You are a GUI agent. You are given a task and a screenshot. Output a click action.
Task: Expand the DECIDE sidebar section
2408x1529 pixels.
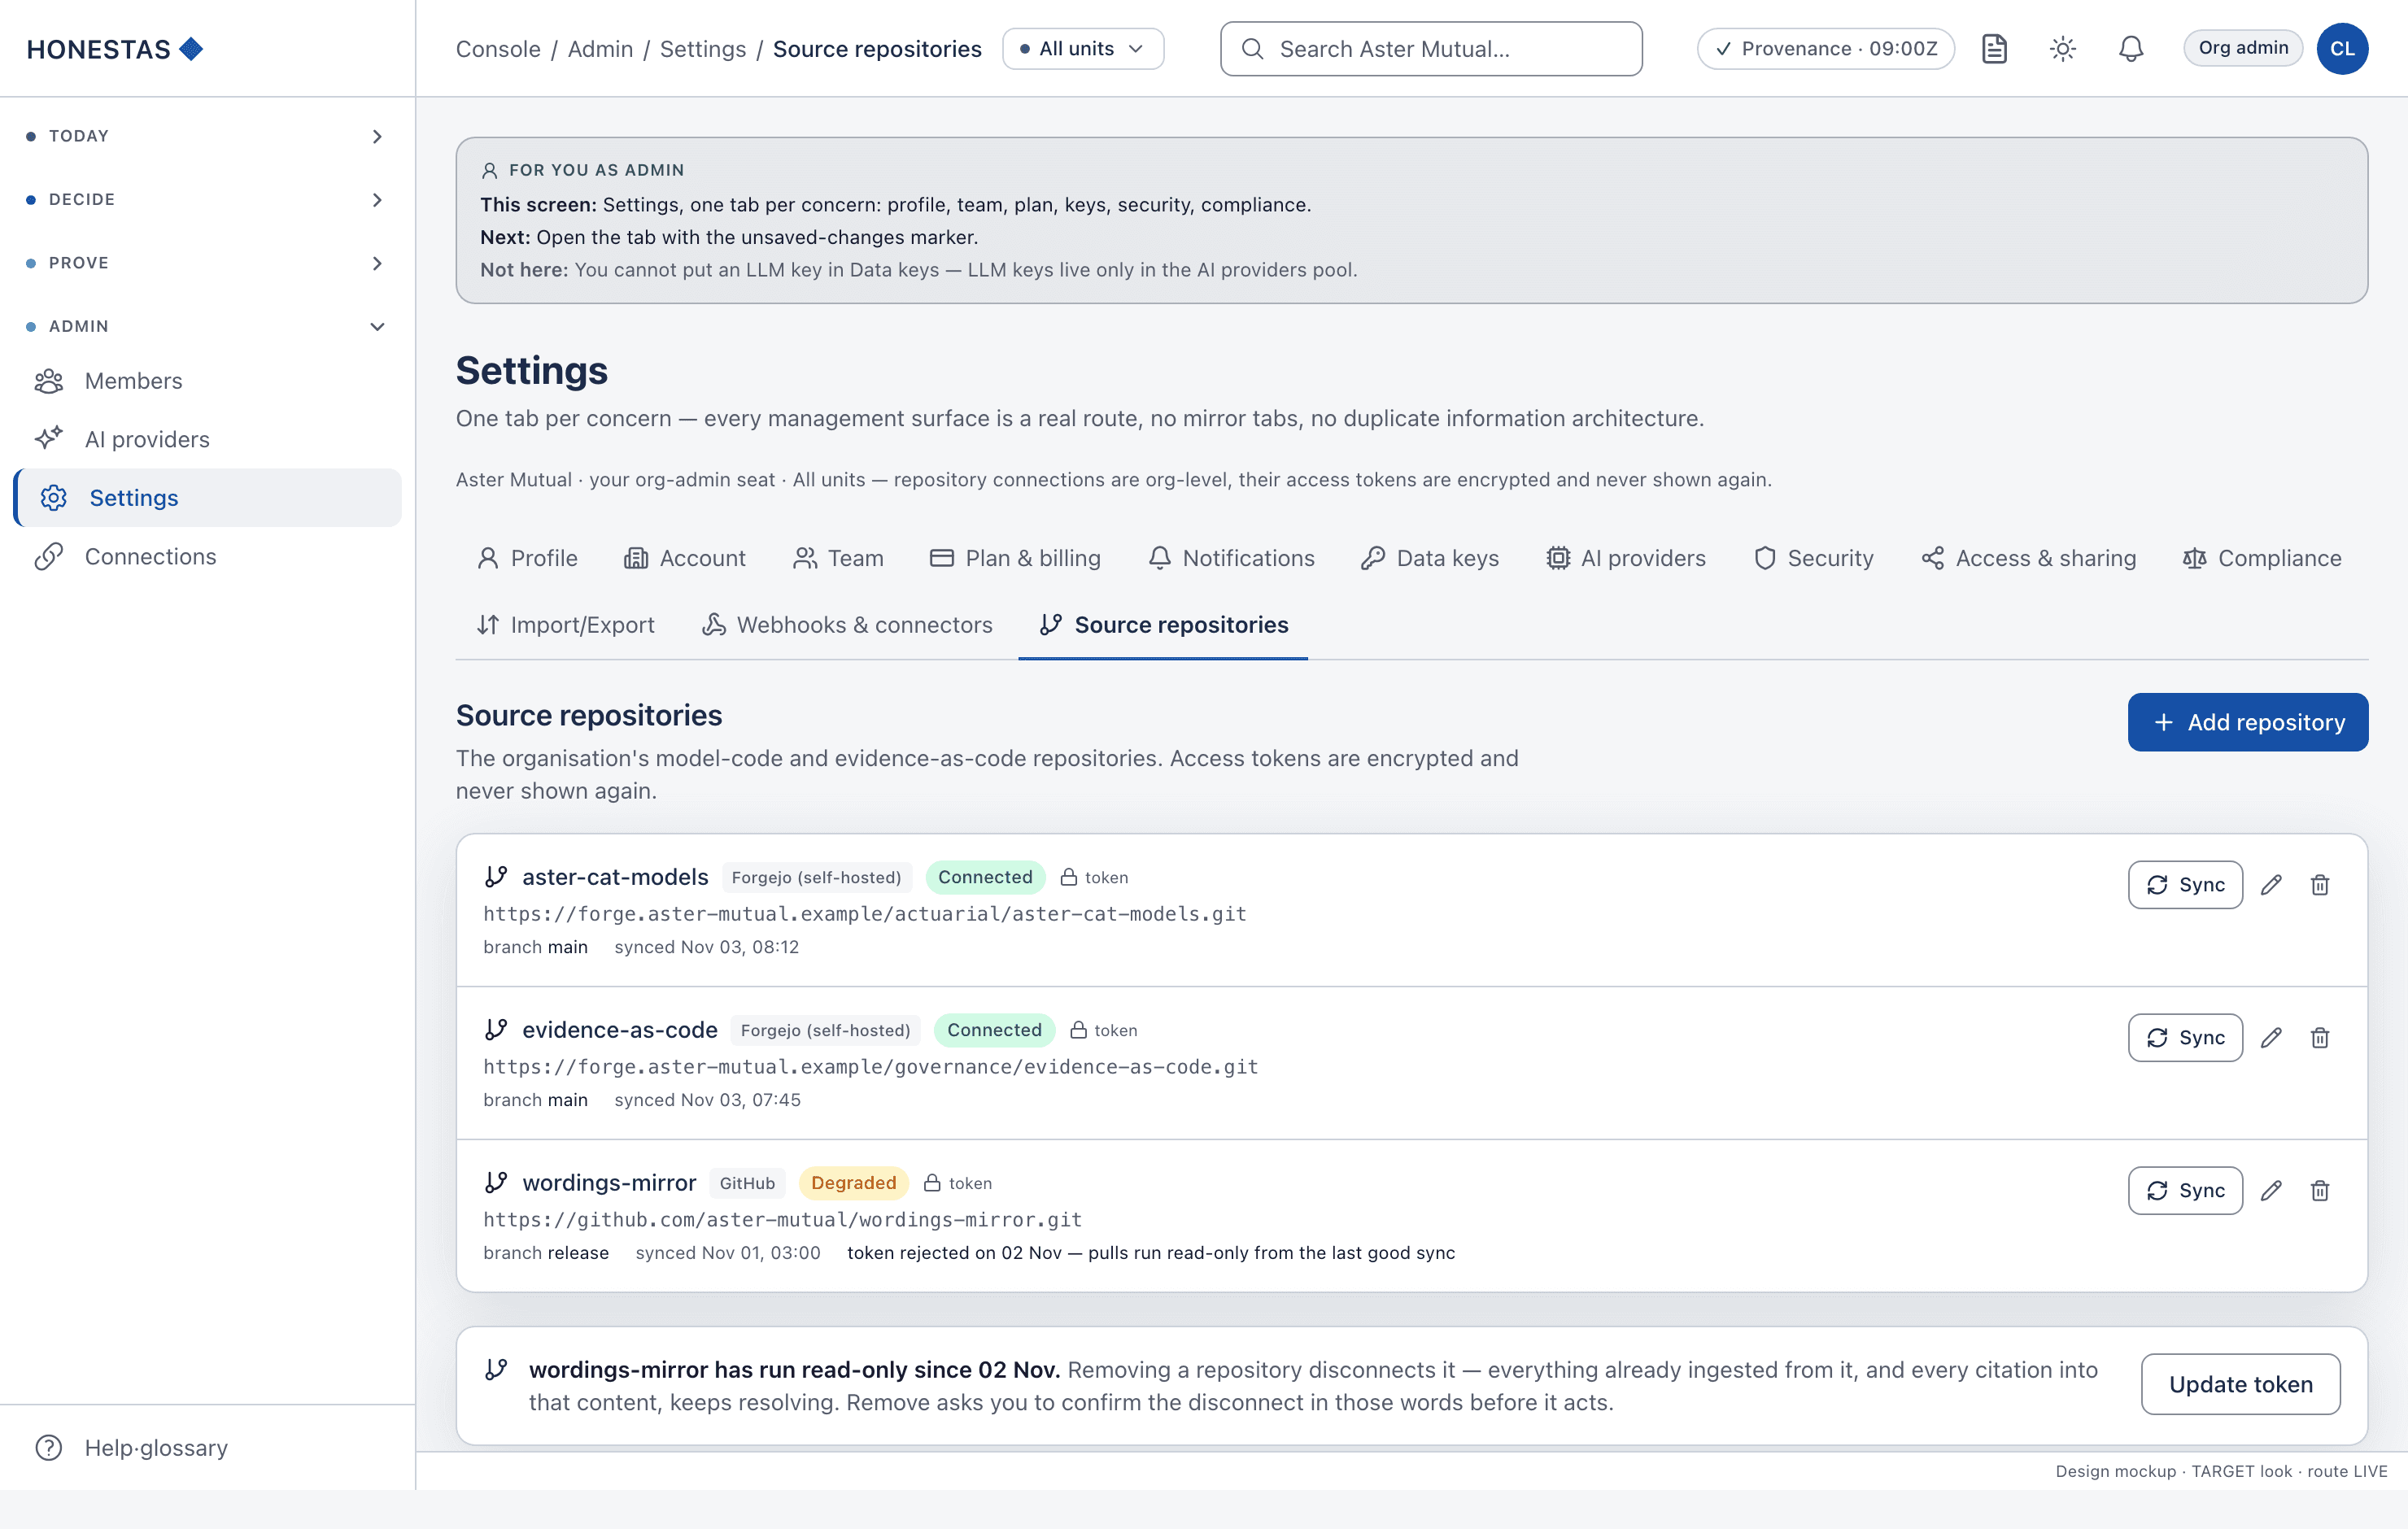pos(207,200)
